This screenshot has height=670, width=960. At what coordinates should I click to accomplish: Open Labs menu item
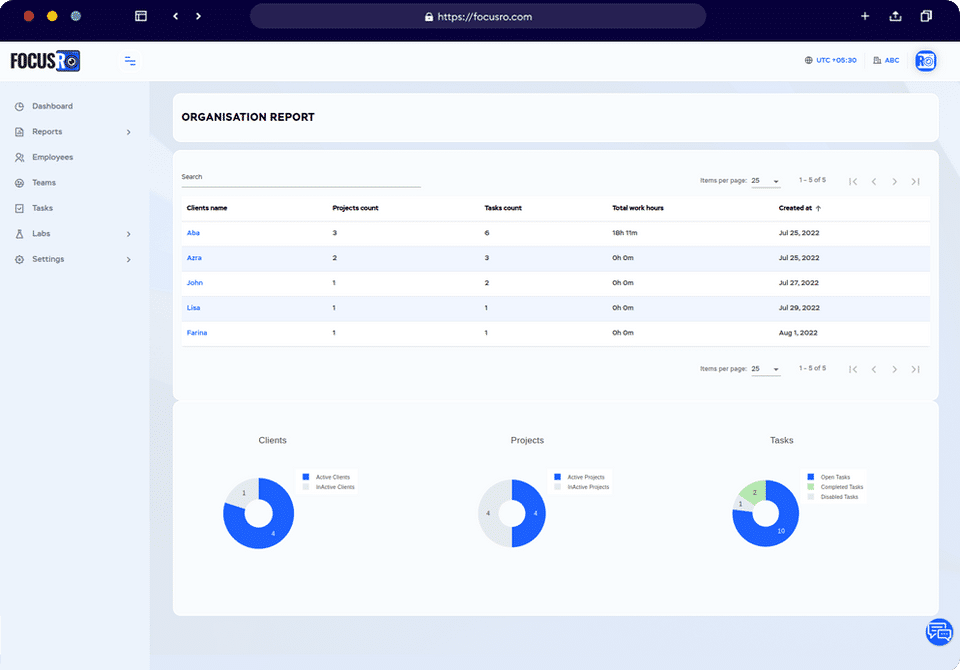click(41, 233)
